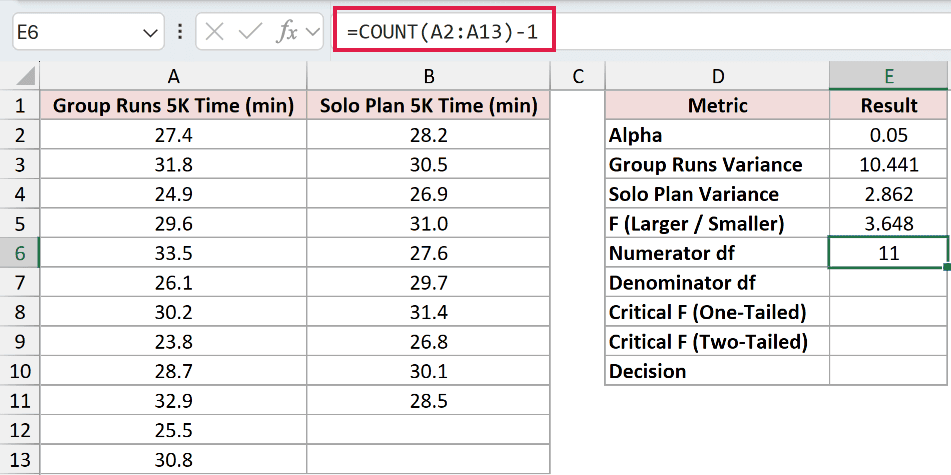Viewport: 951px width, 475px height.
Task: Click the 'Critical F (Two-Tailed)' cell
Action: click(717, 342)
